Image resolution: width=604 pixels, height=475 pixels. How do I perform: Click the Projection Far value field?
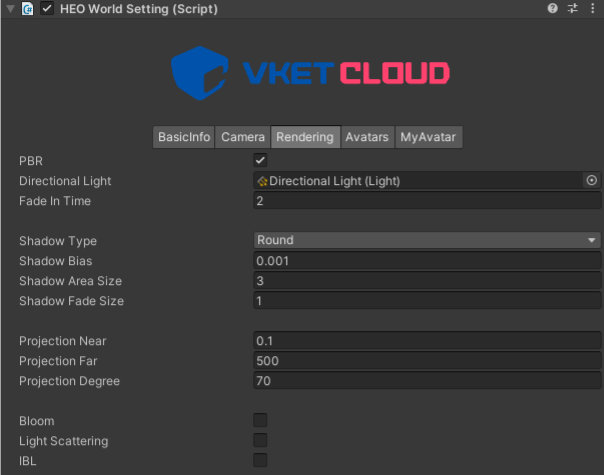427,361
